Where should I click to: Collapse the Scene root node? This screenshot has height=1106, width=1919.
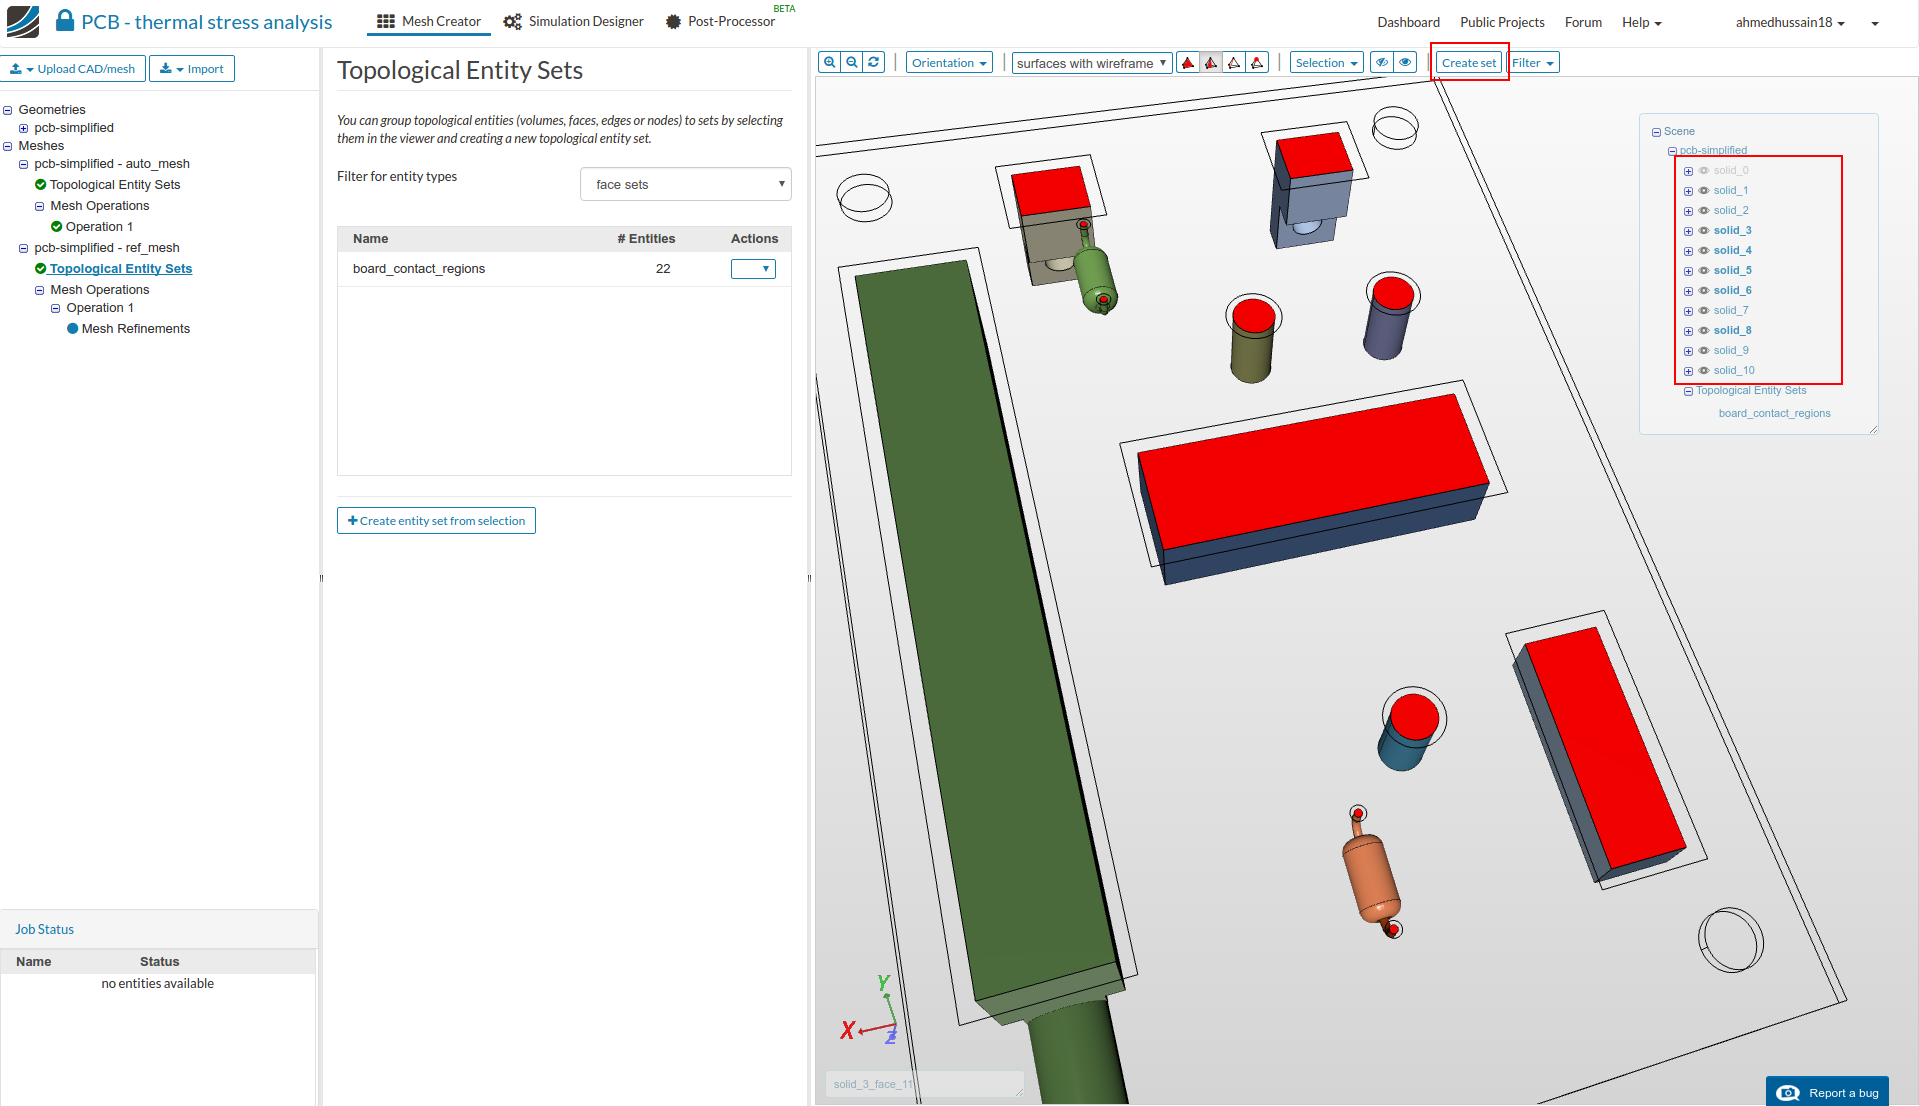[x=1656, y=132]
